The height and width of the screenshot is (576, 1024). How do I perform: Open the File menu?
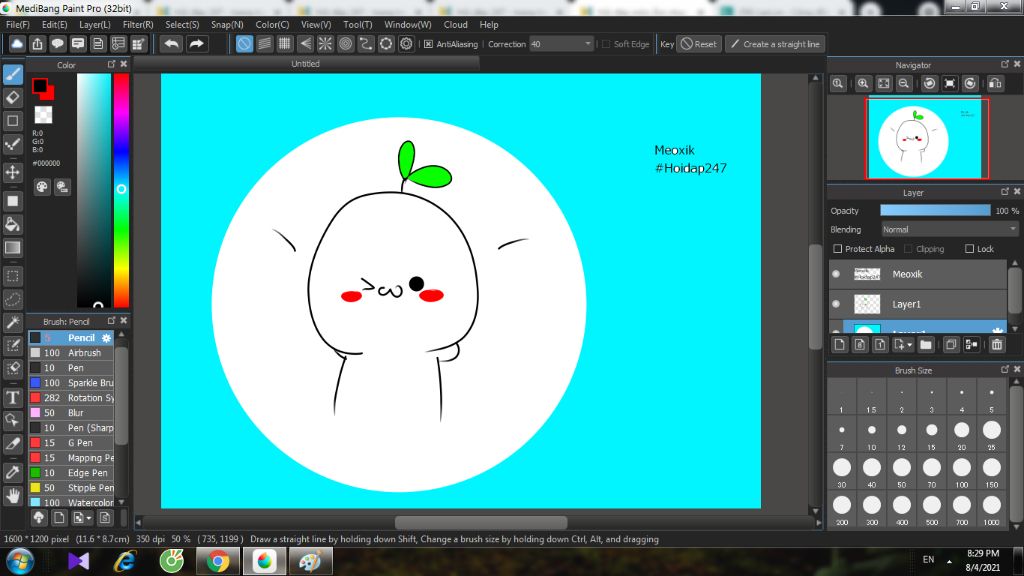18,24
